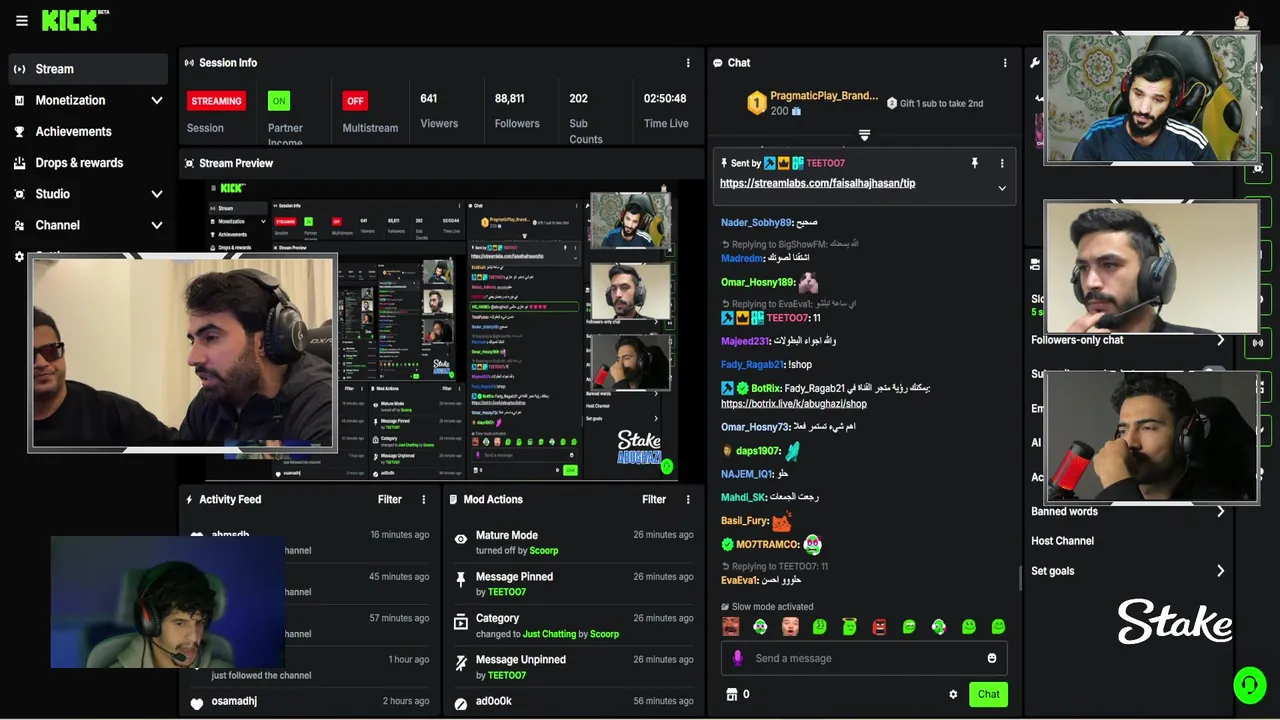Click username EvaEva1 in chat

(739, 580)
